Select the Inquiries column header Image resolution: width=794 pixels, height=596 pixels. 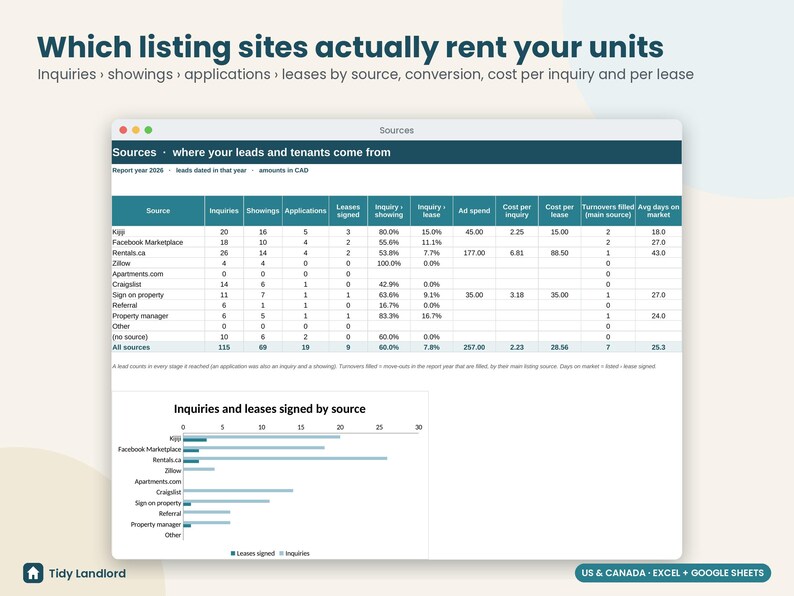(x=224, y=211)
